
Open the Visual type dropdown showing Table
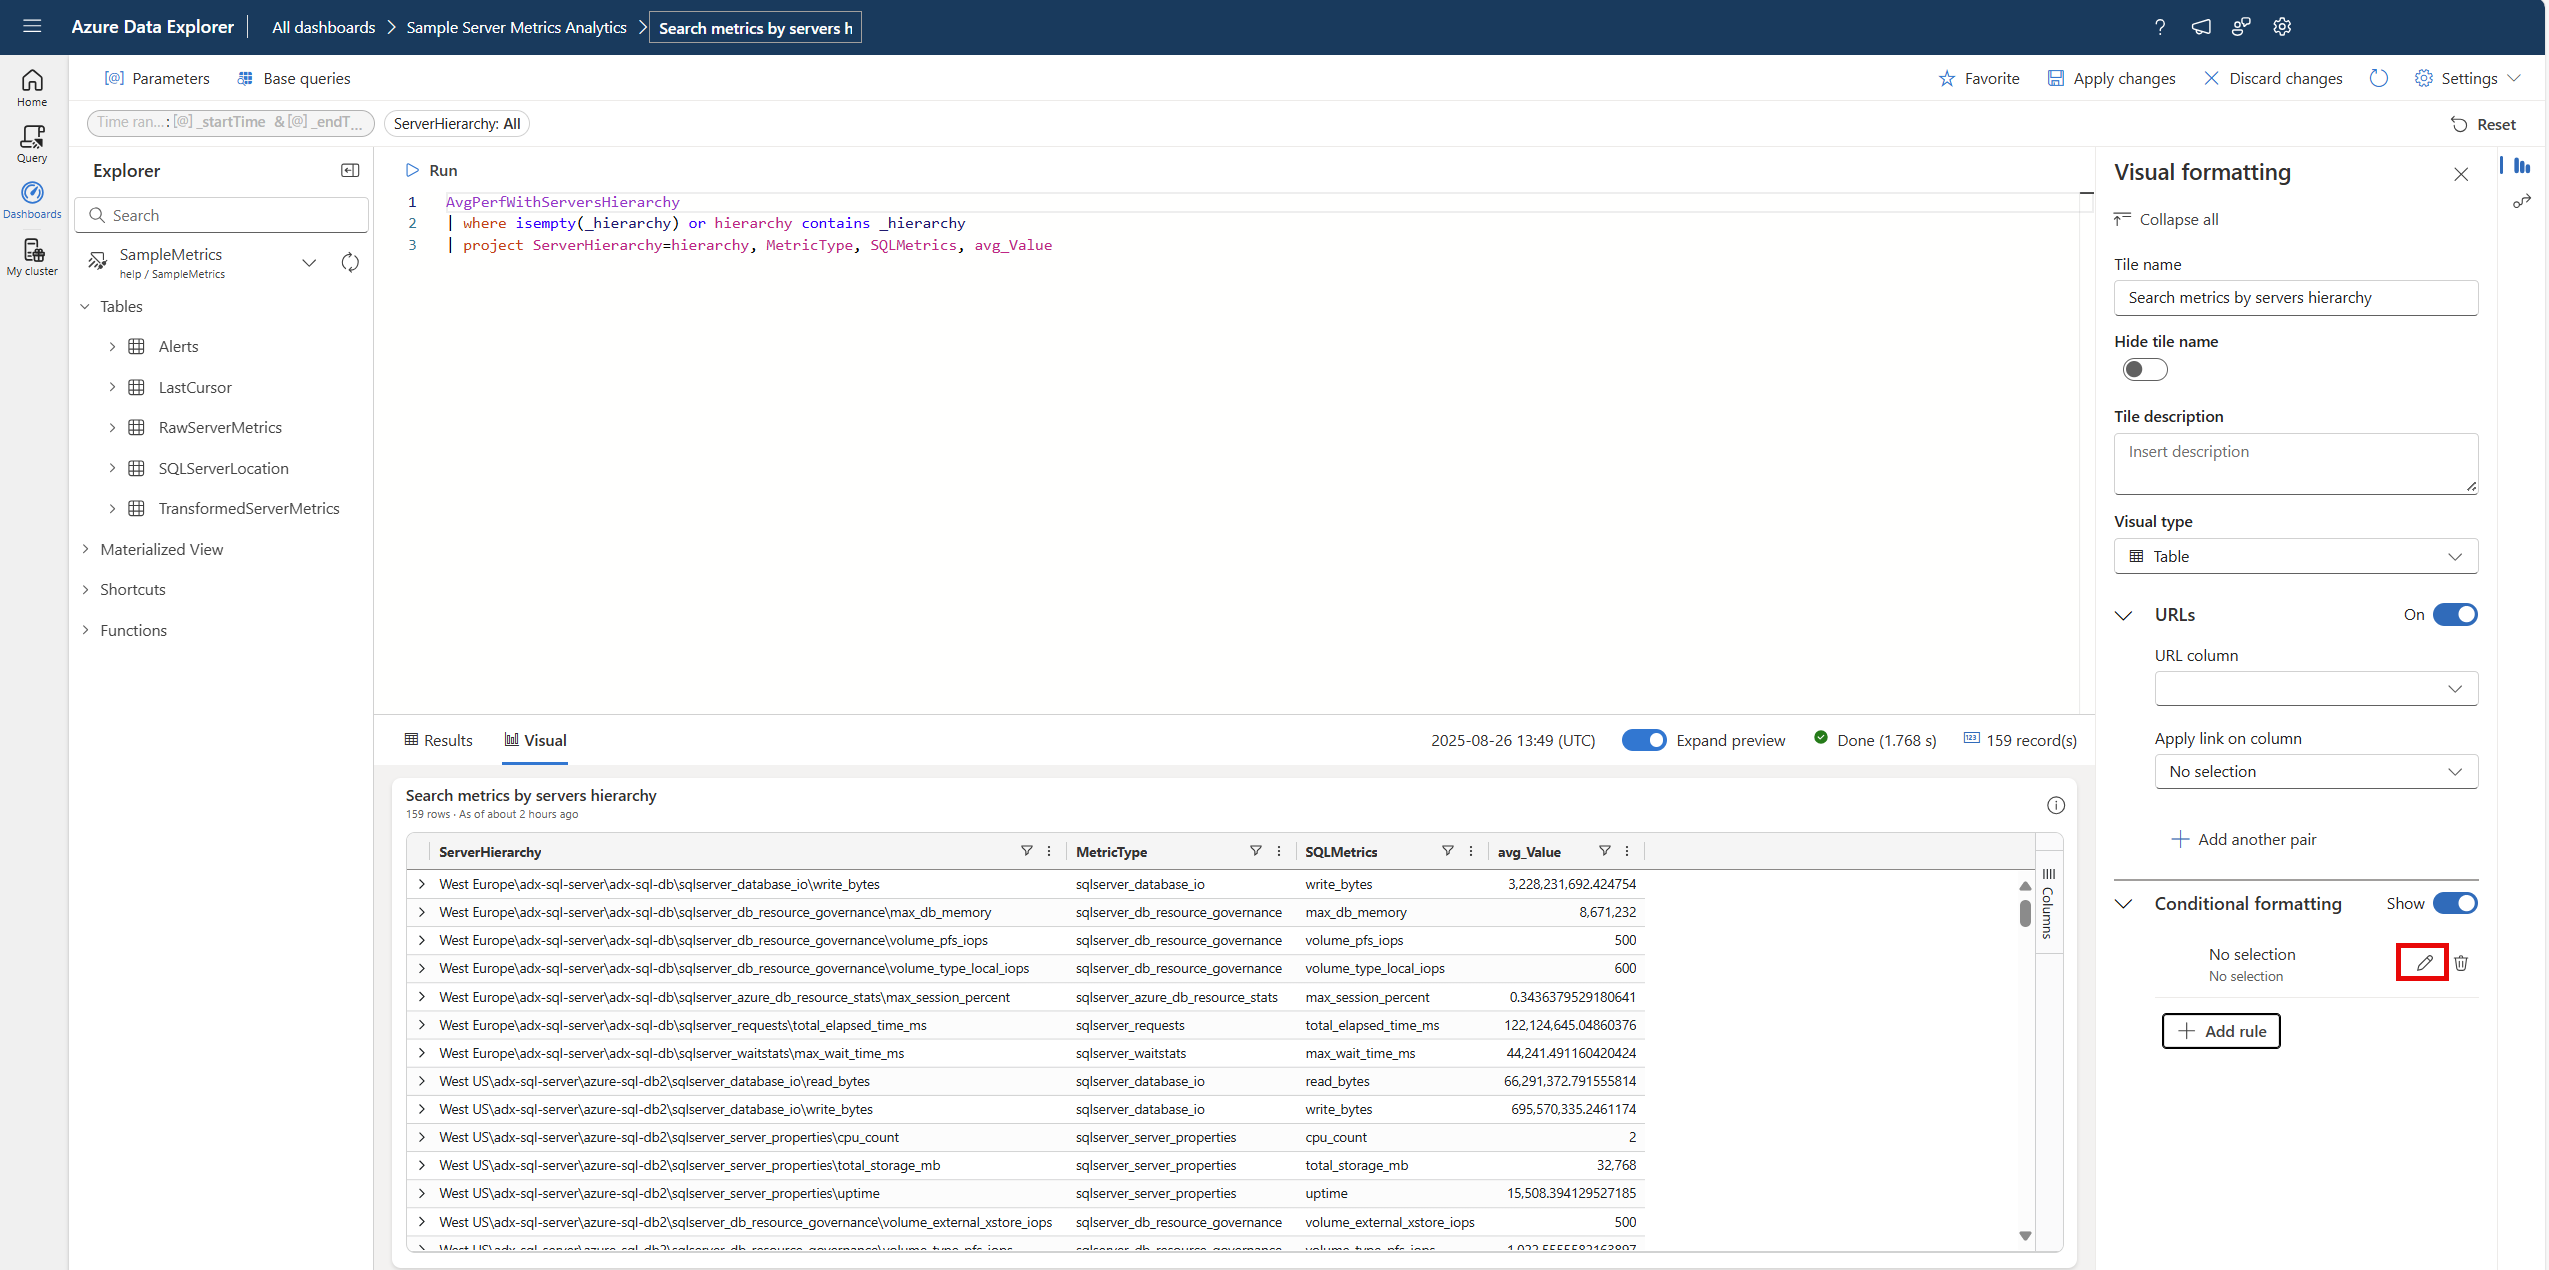click(x=2294, y=556)
